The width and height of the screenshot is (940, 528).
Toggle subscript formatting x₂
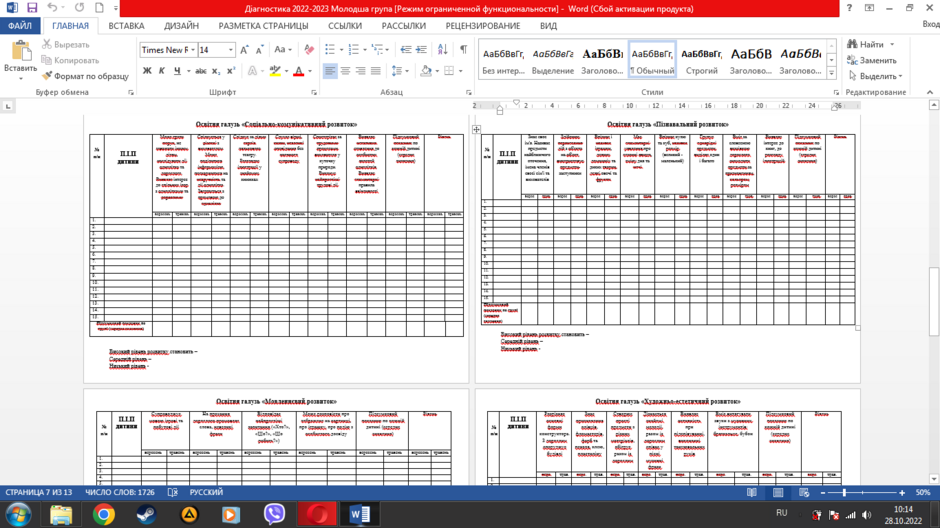point(216,71)
